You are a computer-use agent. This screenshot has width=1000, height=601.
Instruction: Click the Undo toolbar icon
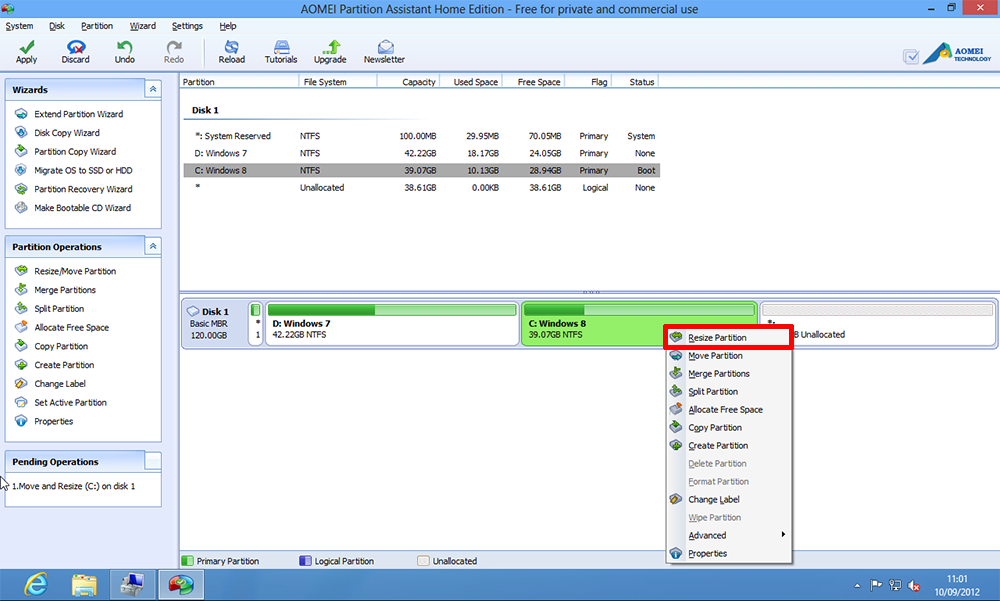[x=124, y=47]
